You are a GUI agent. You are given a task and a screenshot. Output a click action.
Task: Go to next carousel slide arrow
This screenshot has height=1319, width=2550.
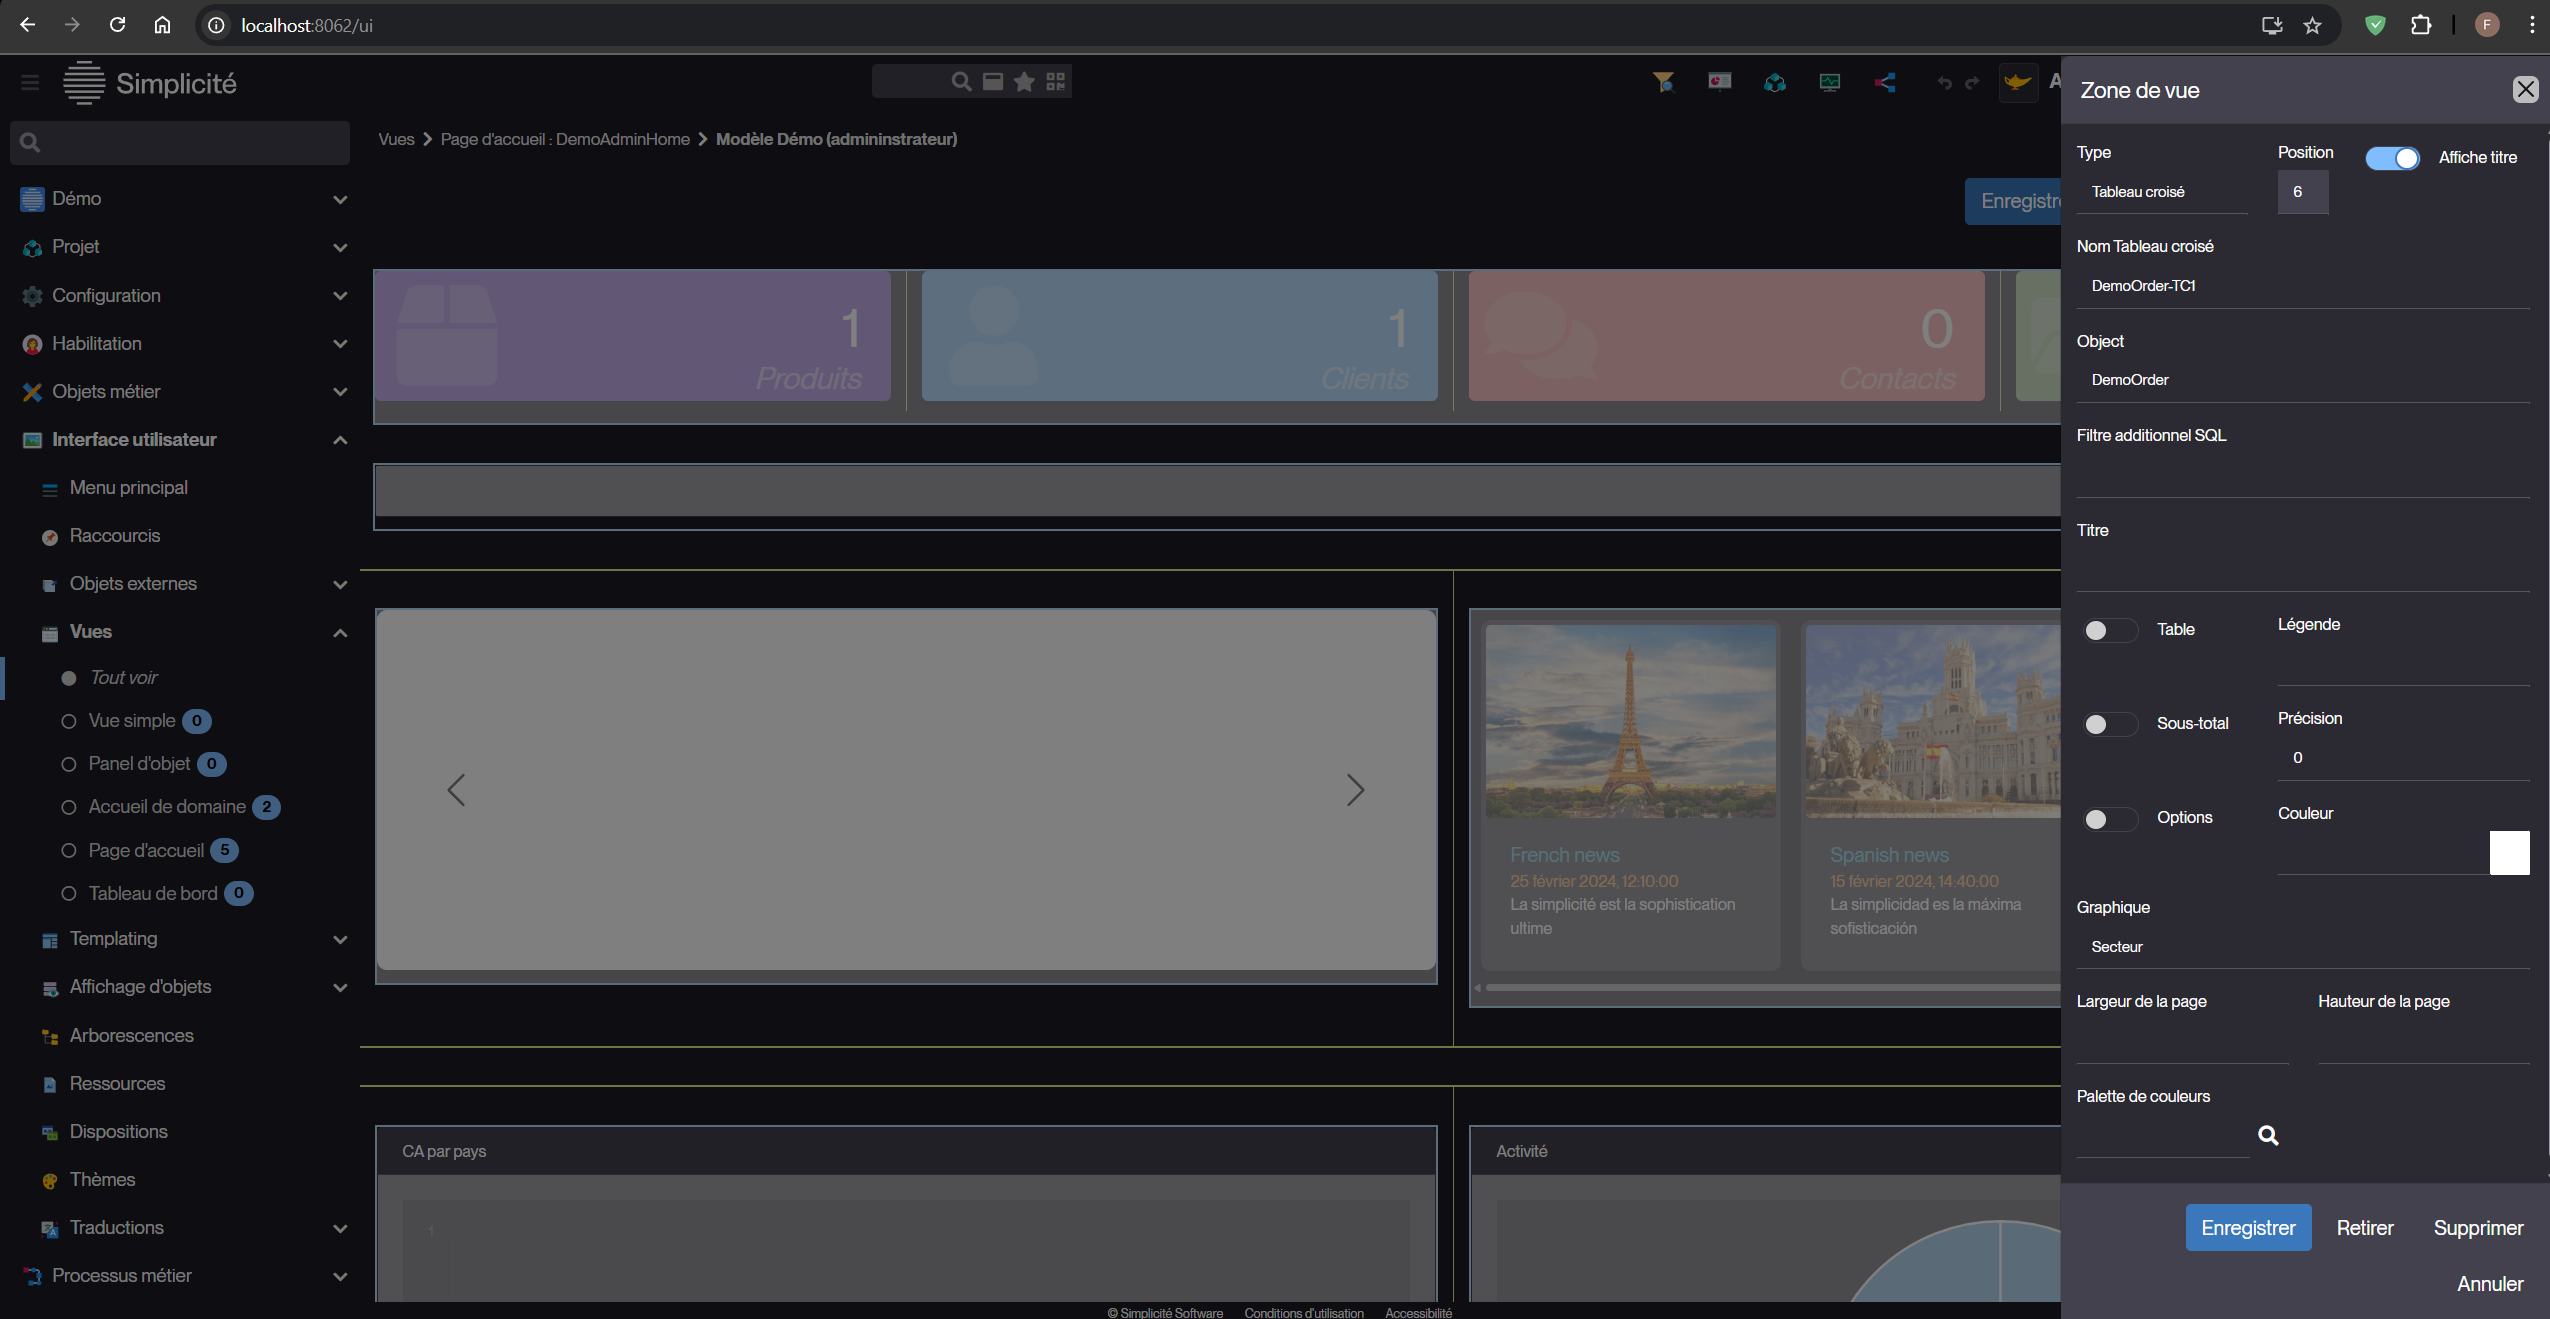(1355, 790)
